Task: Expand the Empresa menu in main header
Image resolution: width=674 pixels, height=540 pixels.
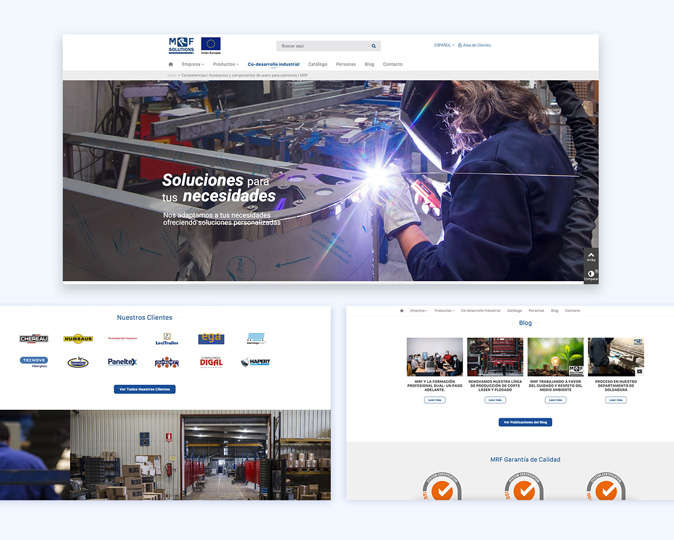Action: coord(193,64)
